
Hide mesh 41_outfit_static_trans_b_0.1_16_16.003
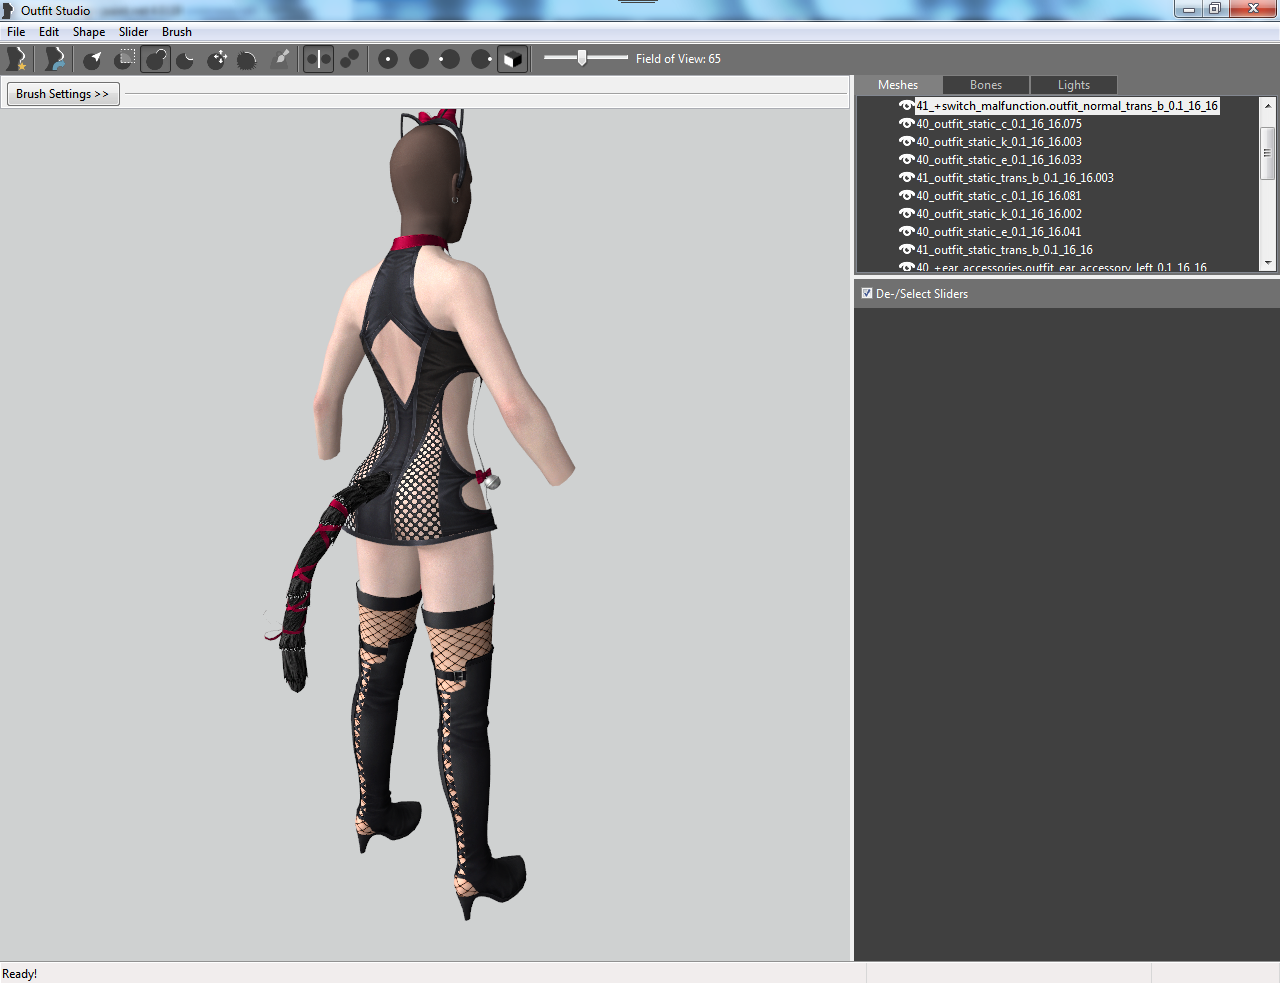[x=906, y=178]
